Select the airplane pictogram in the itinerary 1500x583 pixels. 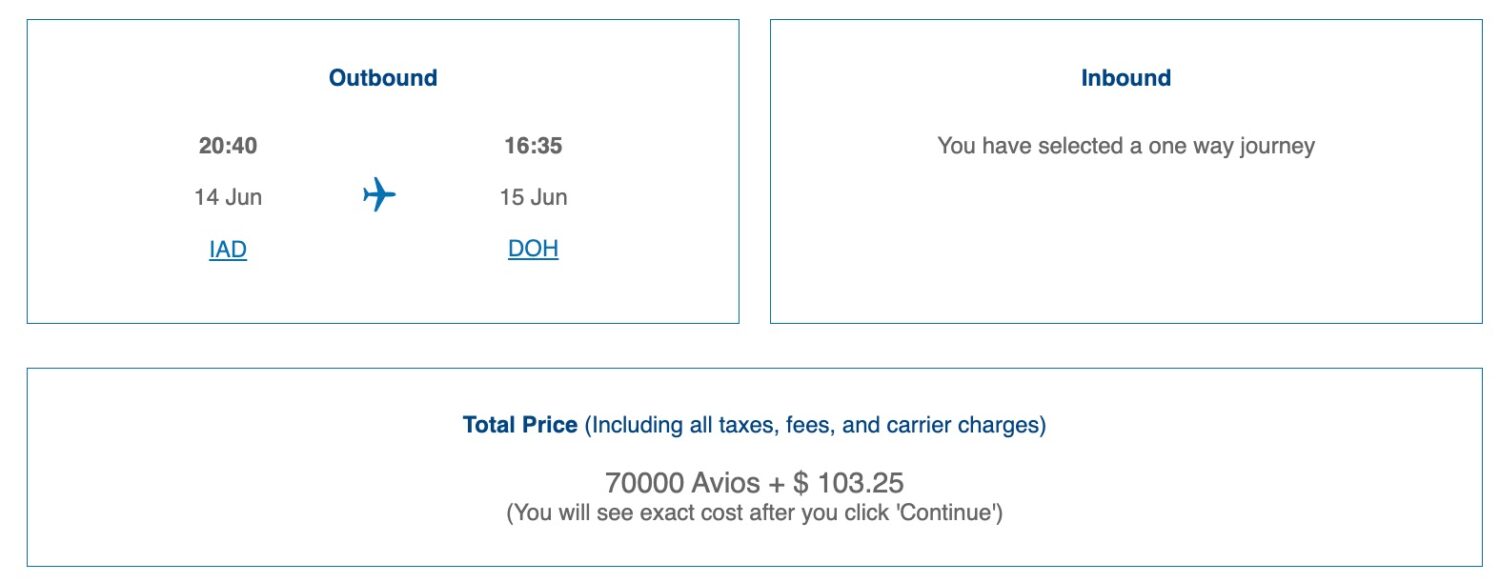pos(380,194)
